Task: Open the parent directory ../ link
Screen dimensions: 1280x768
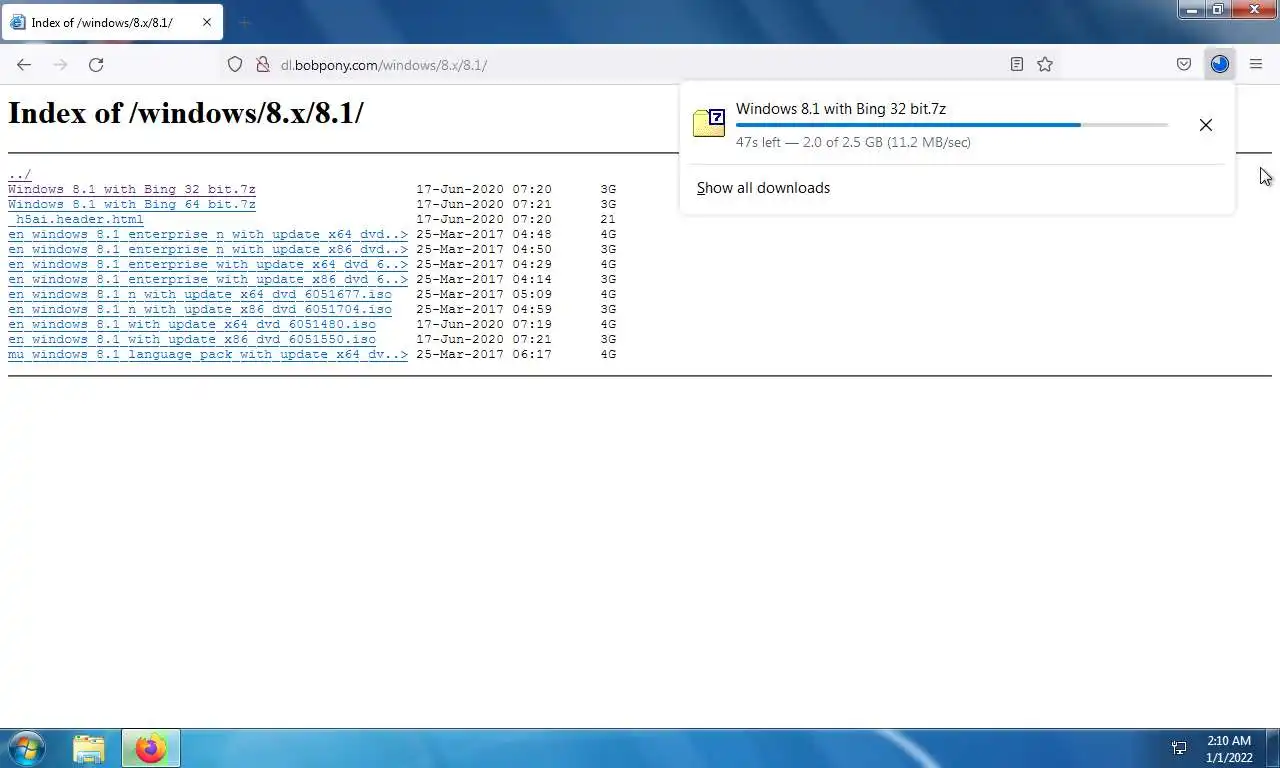Action: pyautogui.click(x=20, y=174)
